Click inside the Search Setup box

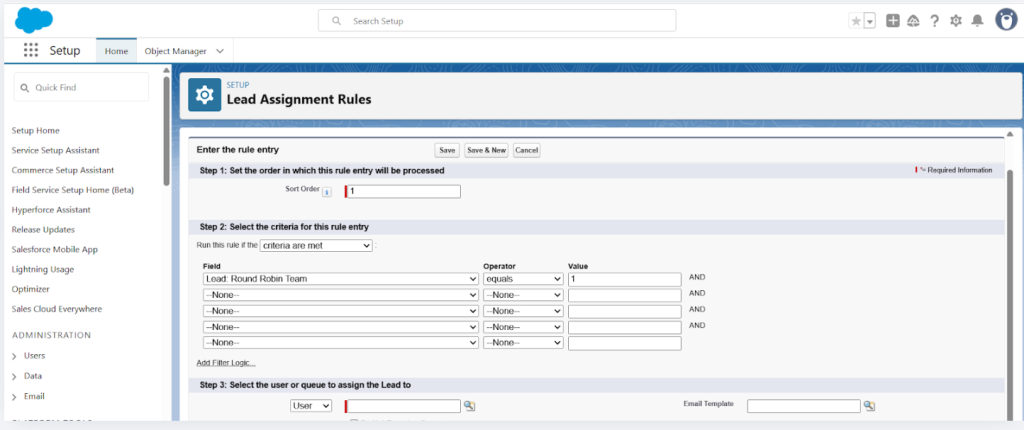(x=497, y=21)
